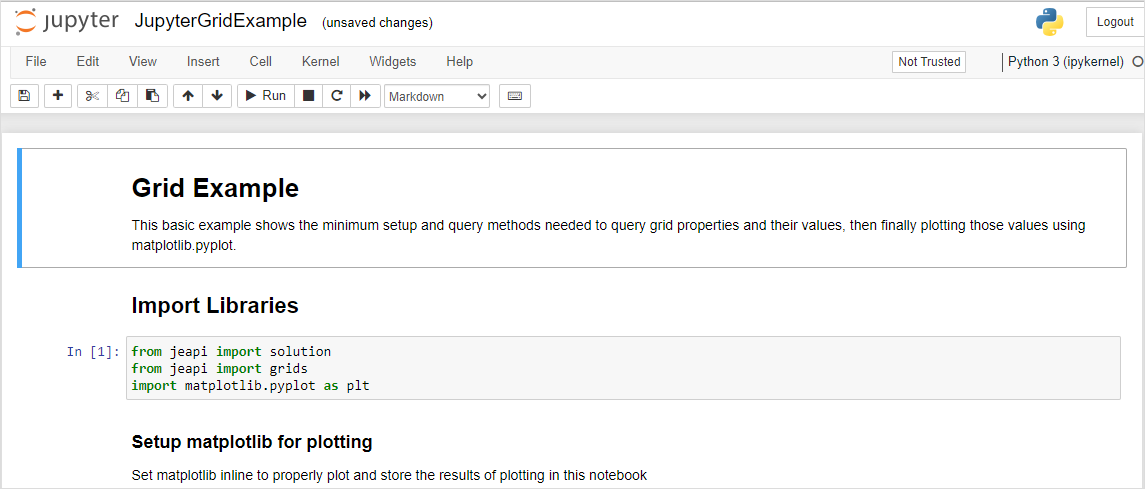Click the Logout button
This screenshot has width=1145, height=489.
(x=1115, y=22)
